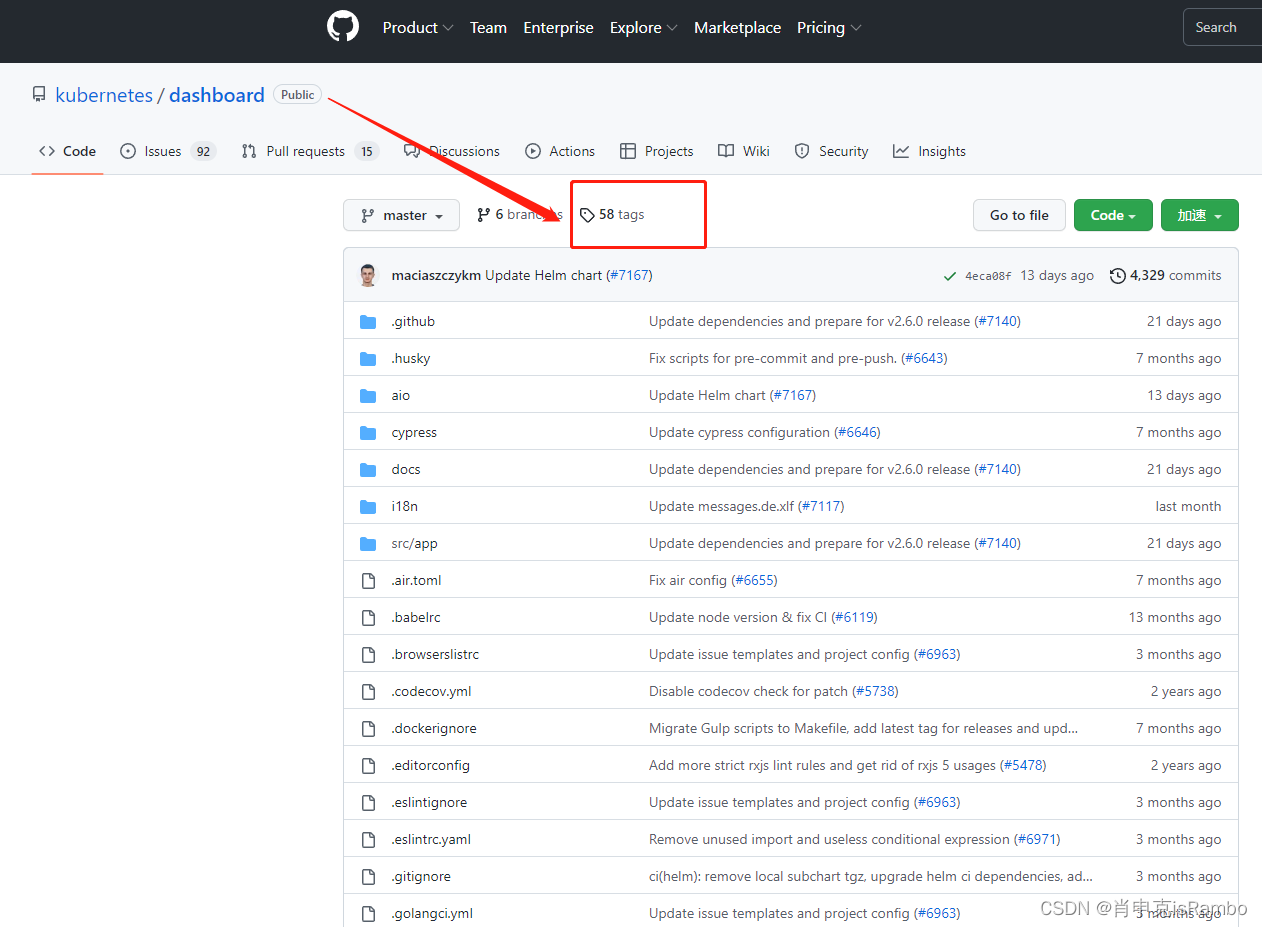Open the cypress folder name
This screenshot has width=1262, height=927.
(x=414, y=433)
